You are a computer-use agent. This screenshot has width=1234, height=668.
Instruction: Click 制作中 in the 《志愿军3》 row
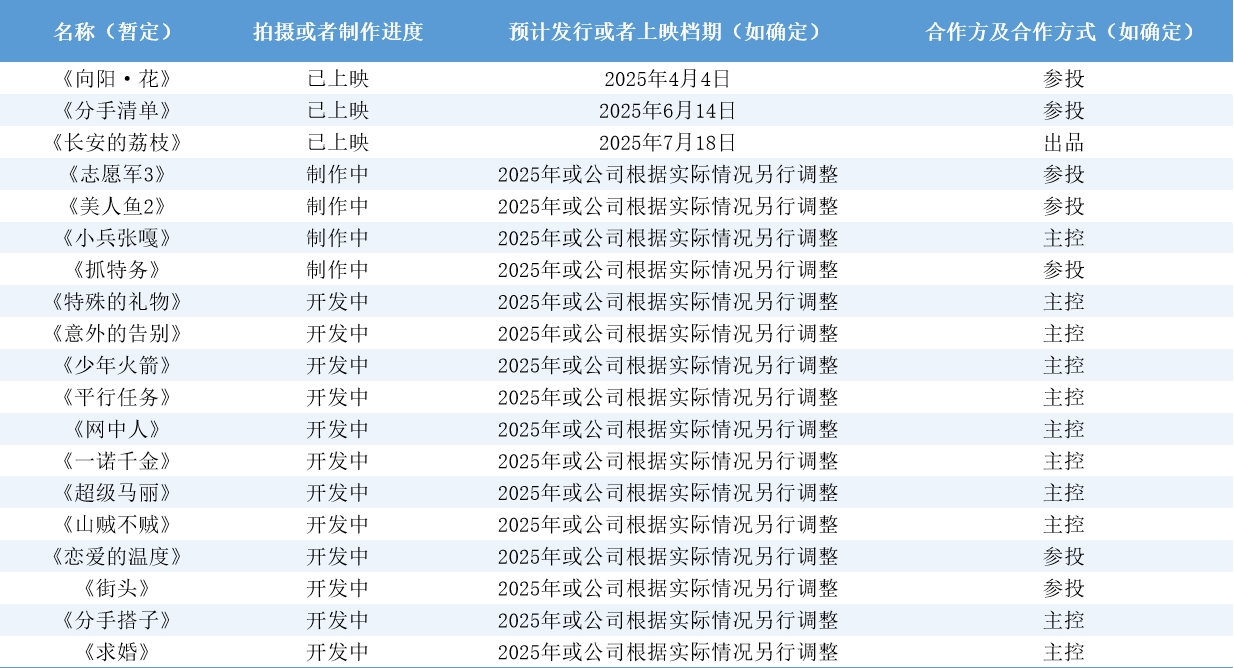click(x=338, y=174)
